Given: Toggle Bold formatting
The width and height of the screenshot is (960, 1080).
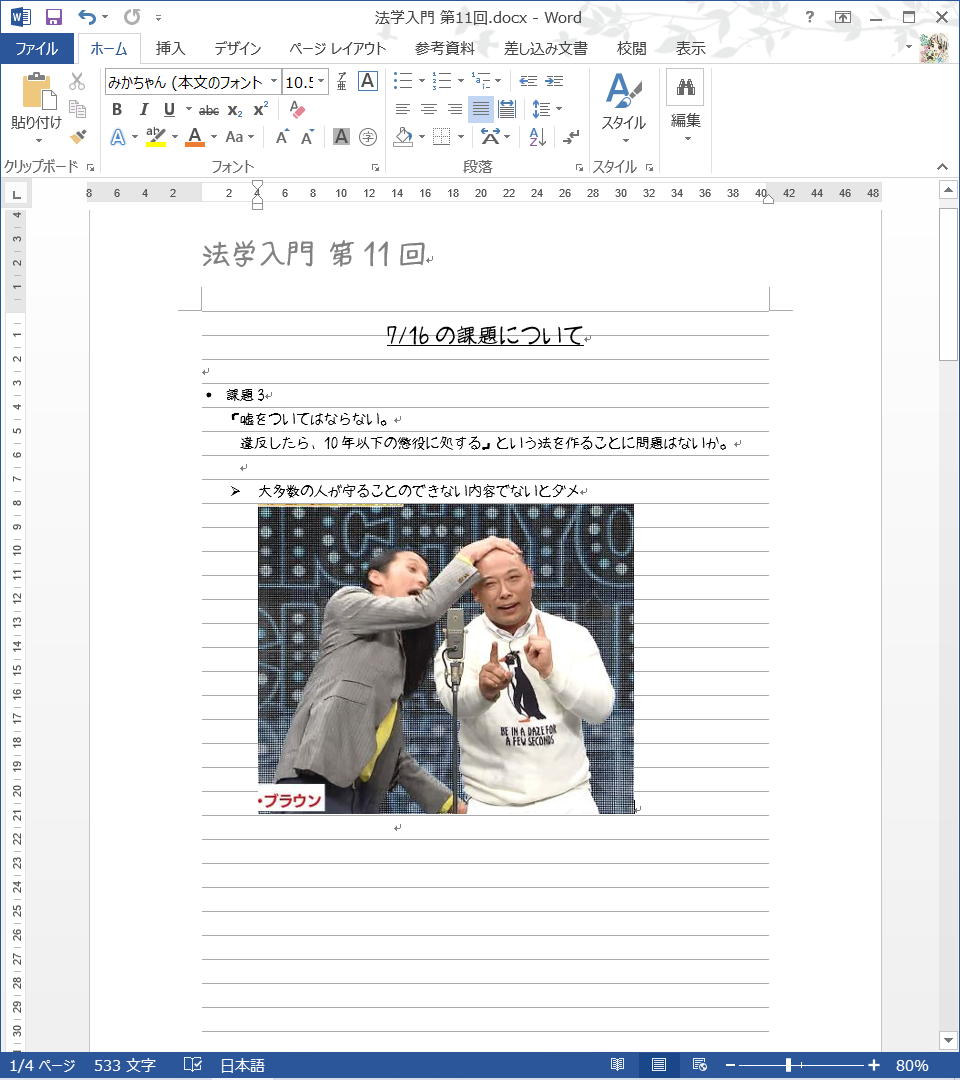Looking at the screenshot, I should coord(117,109).
